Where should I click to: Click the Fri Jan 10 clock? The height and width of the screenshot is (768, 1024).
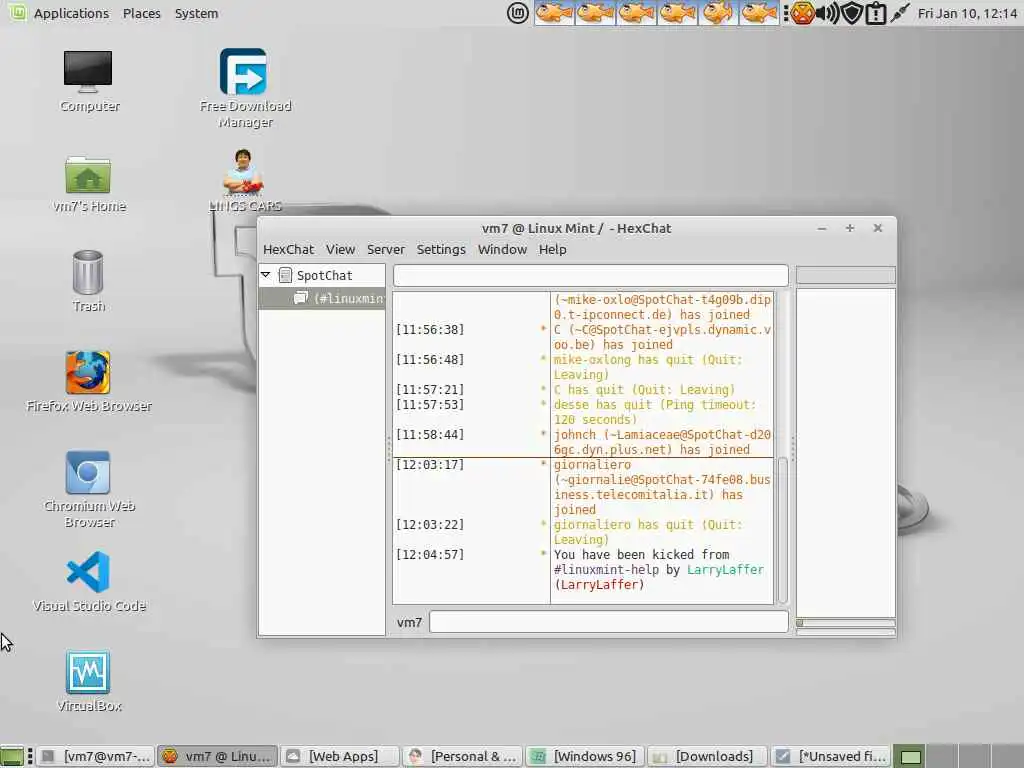click(x=967, y=13)
